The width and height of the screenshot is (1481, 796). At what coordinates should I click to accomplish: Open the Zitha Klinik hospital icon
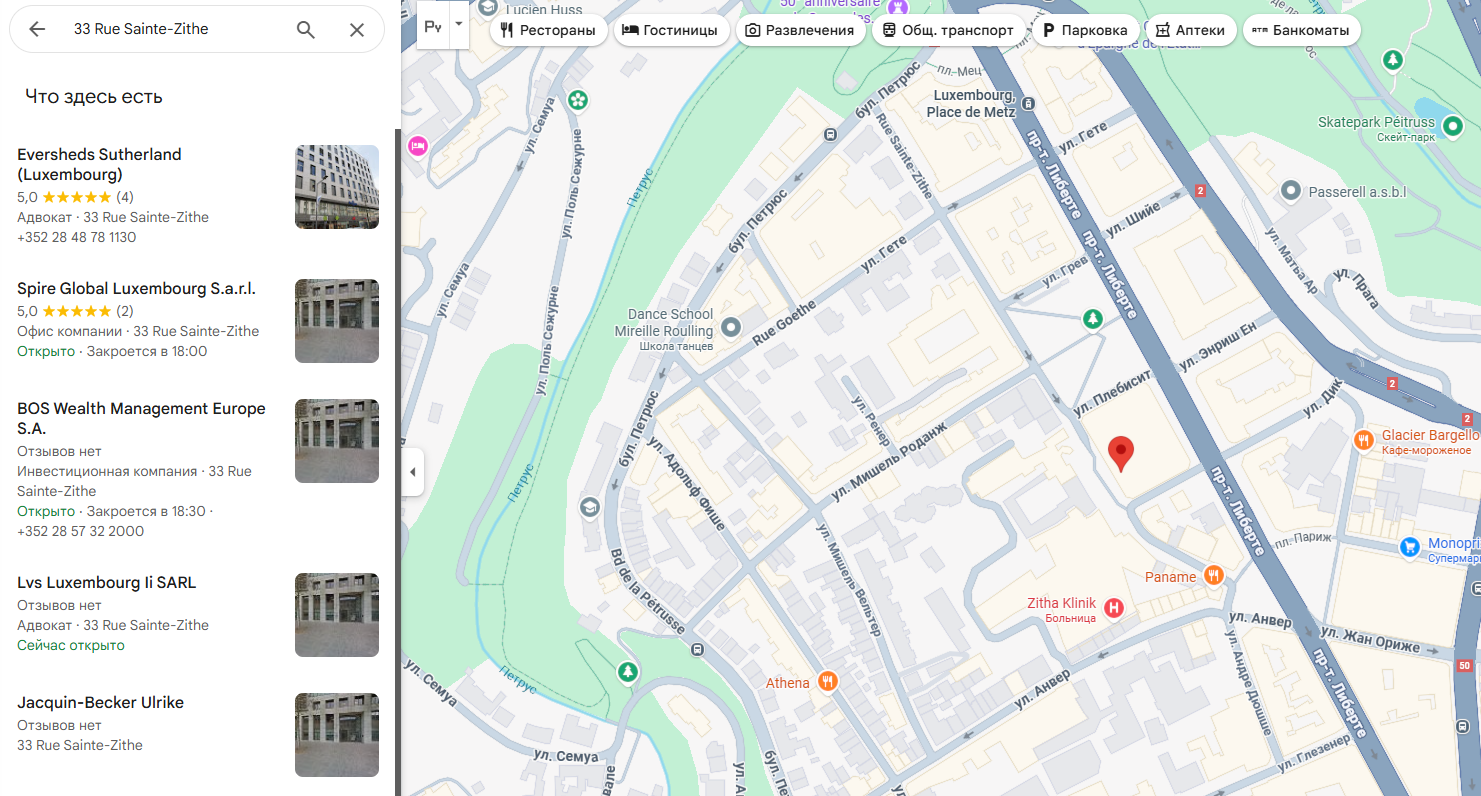[x=1112, y=606]
